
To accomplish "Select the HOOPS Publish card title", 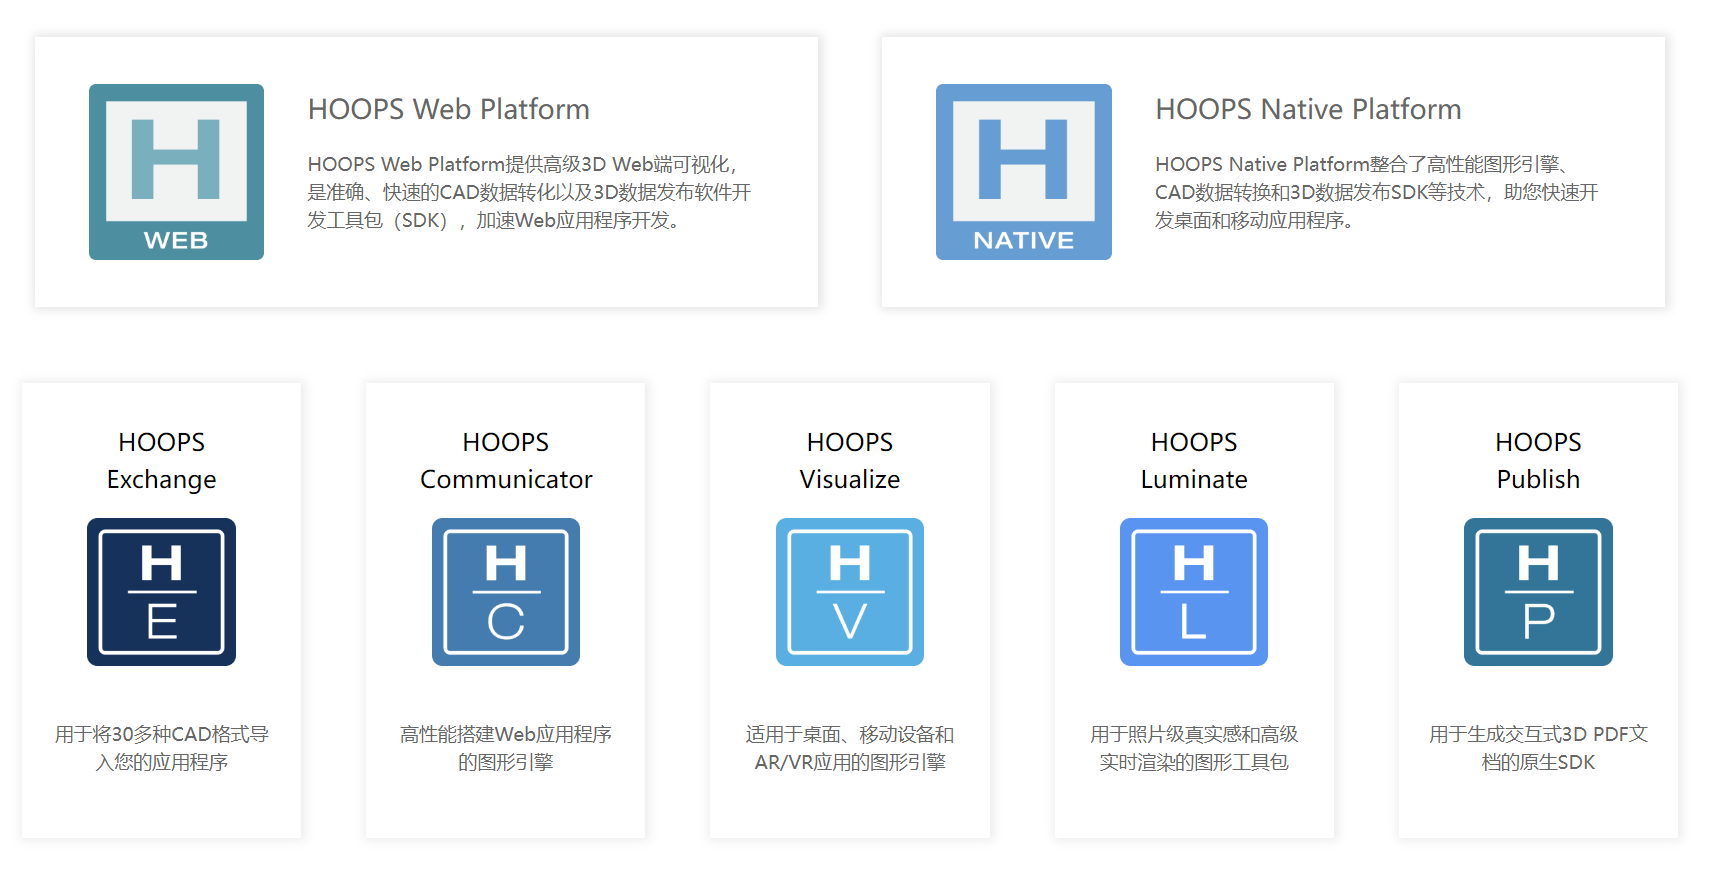I will [x=1538, y=460].
